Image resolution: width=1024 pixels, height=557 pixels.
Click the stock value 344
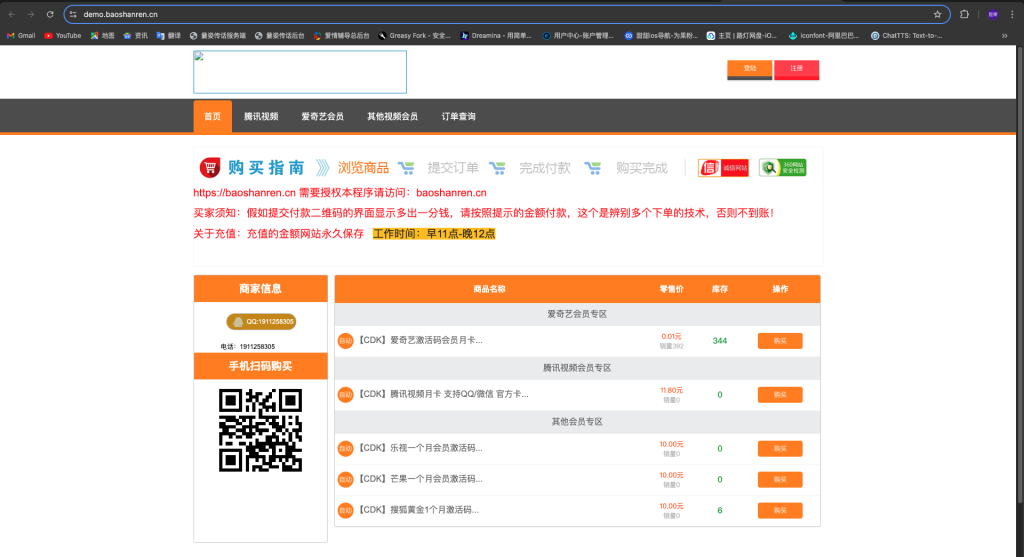pyautogui.click(x=720, y=341)
